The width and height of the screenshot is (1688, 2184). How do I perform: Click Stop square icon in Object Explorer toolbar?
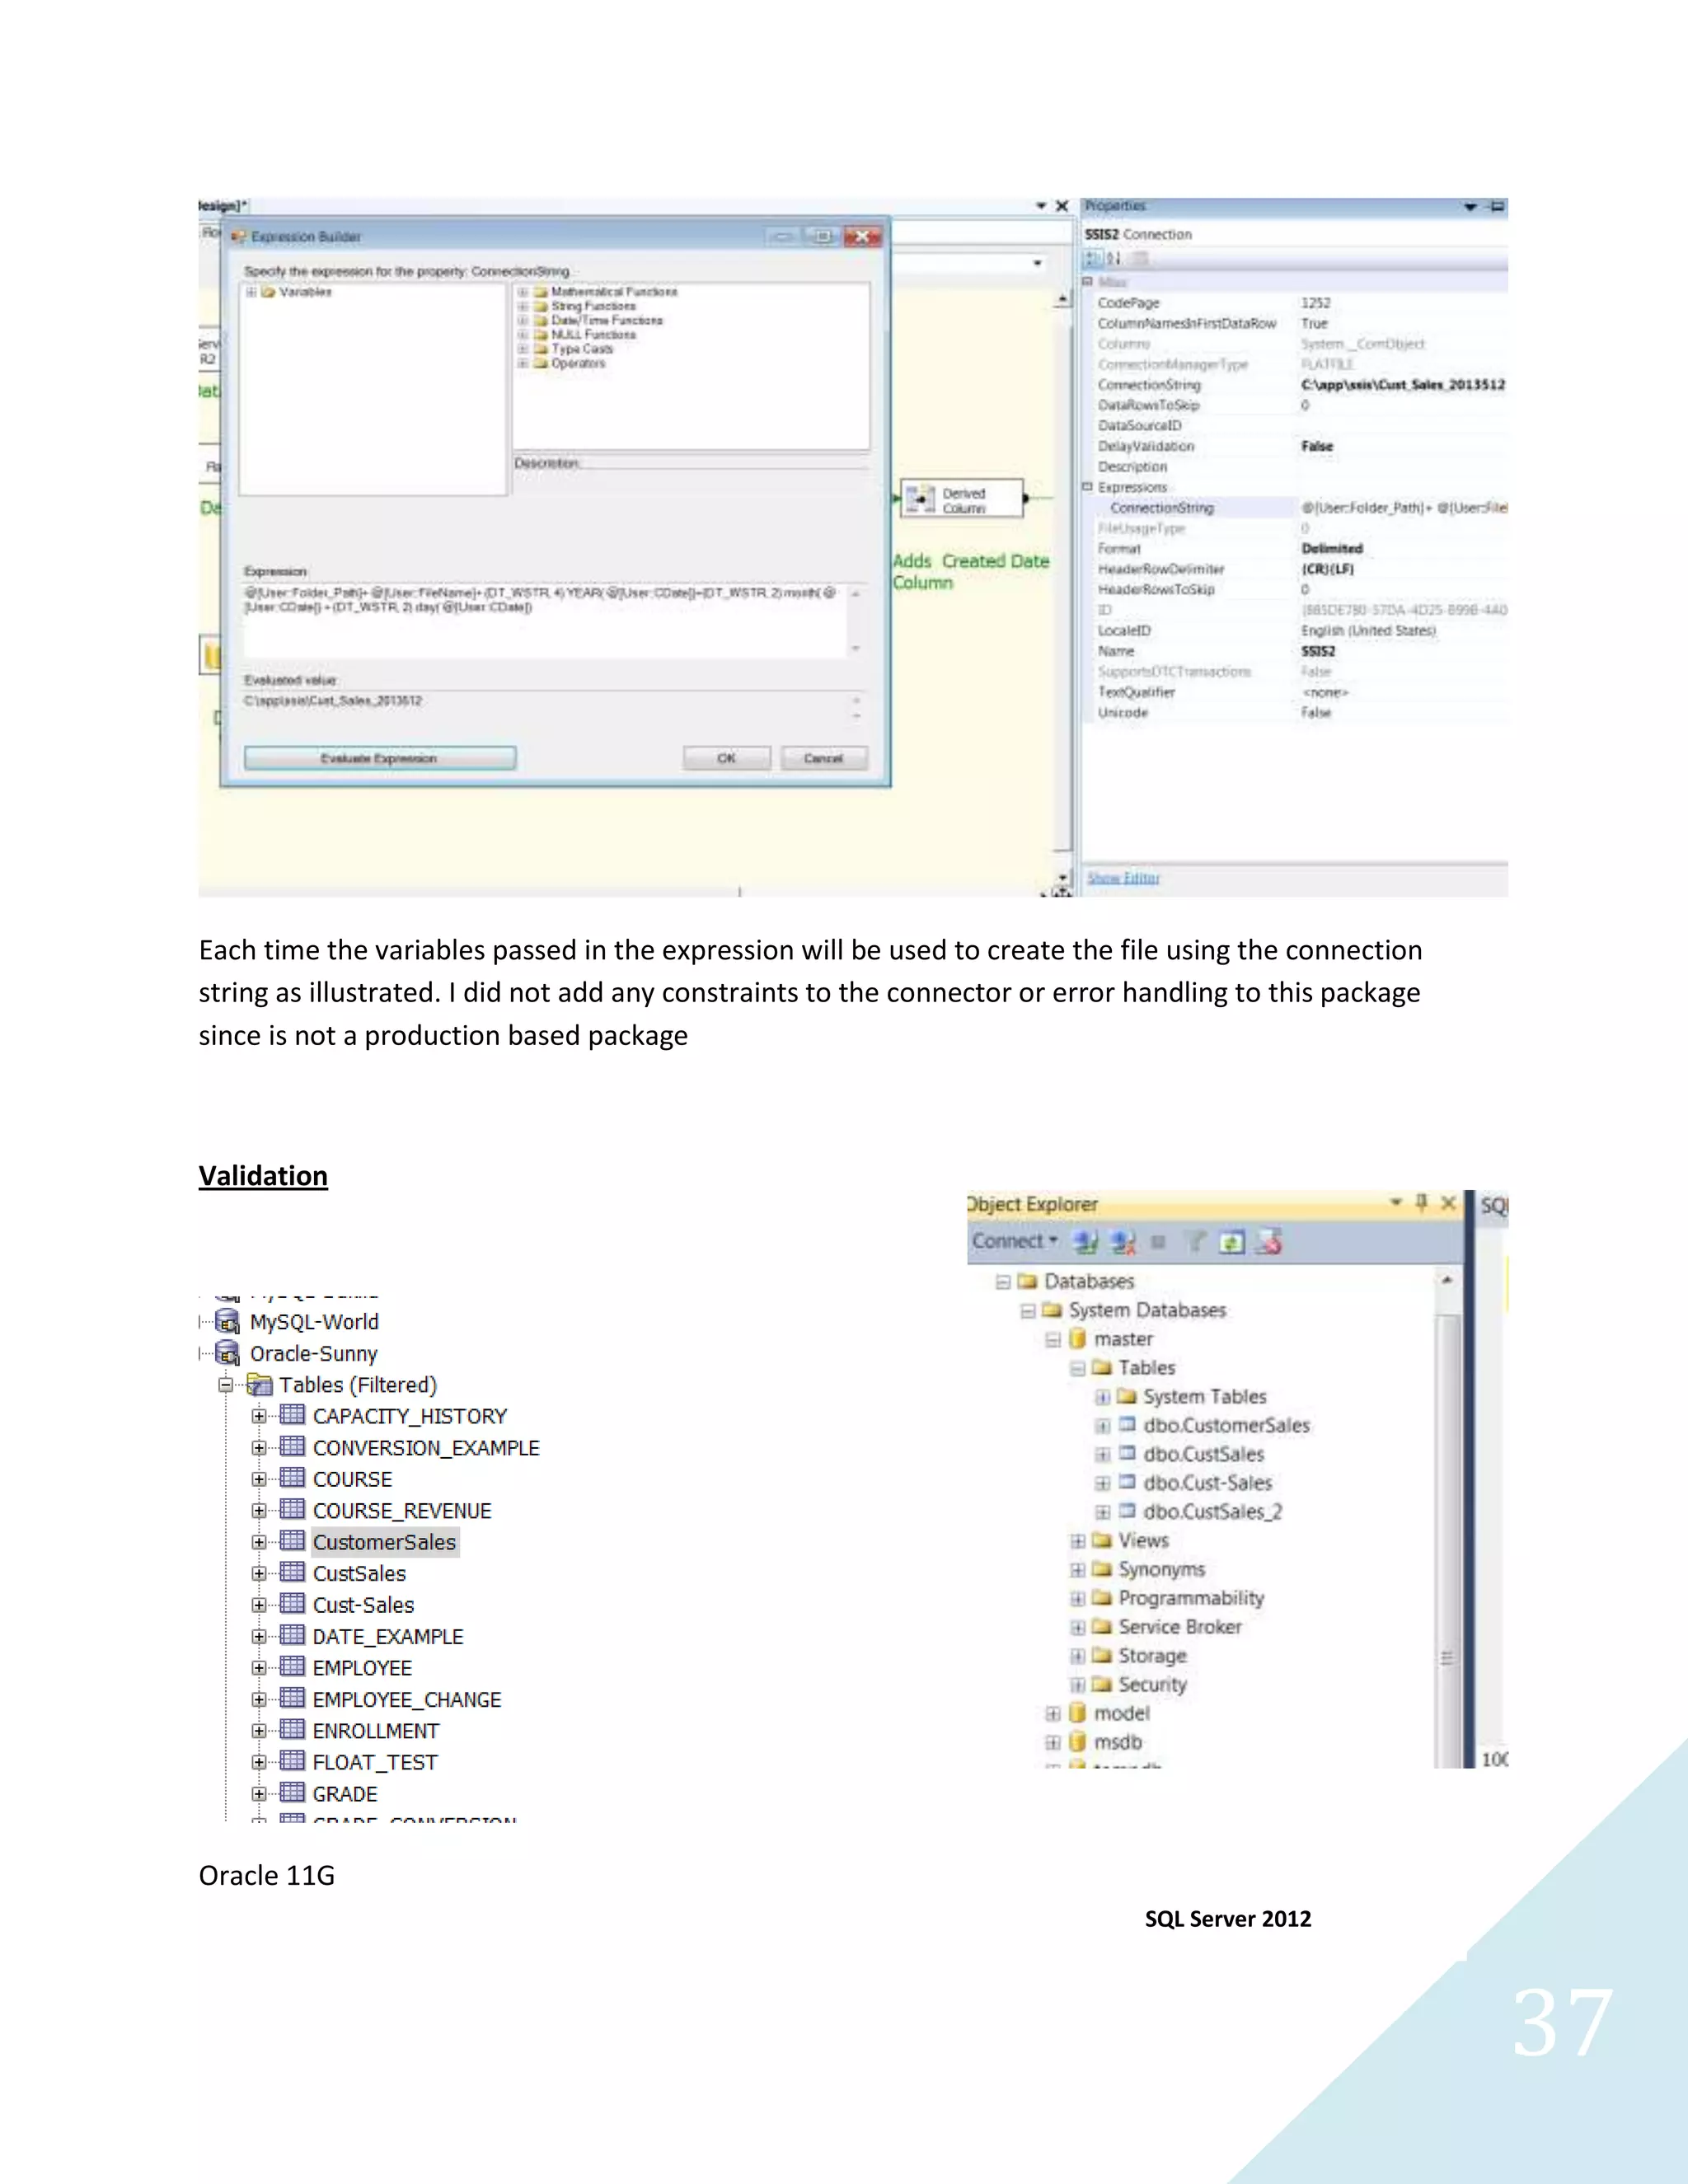click(x=1158, y=1242)
